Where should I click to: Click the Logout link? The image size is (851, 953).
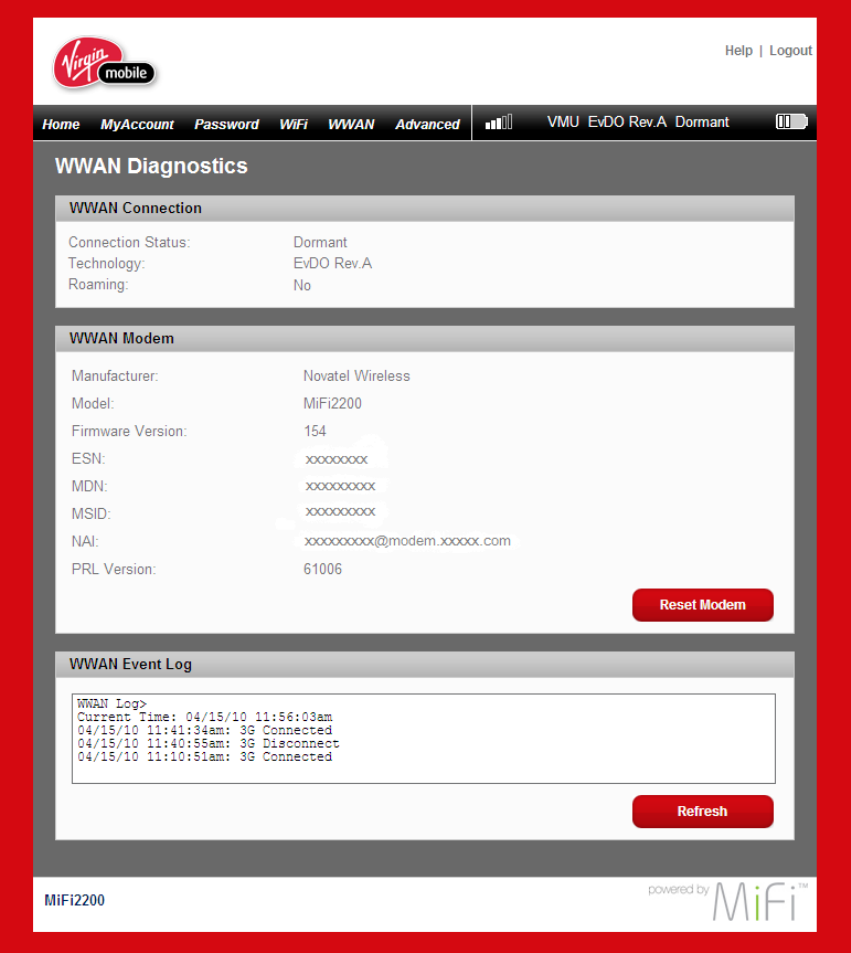tap(790, 50)
